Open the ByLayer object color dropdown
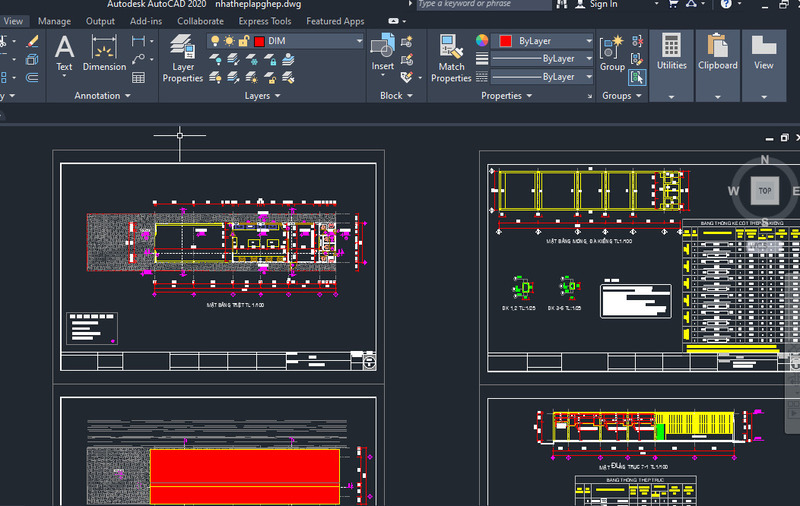 (x=588, y=41)
